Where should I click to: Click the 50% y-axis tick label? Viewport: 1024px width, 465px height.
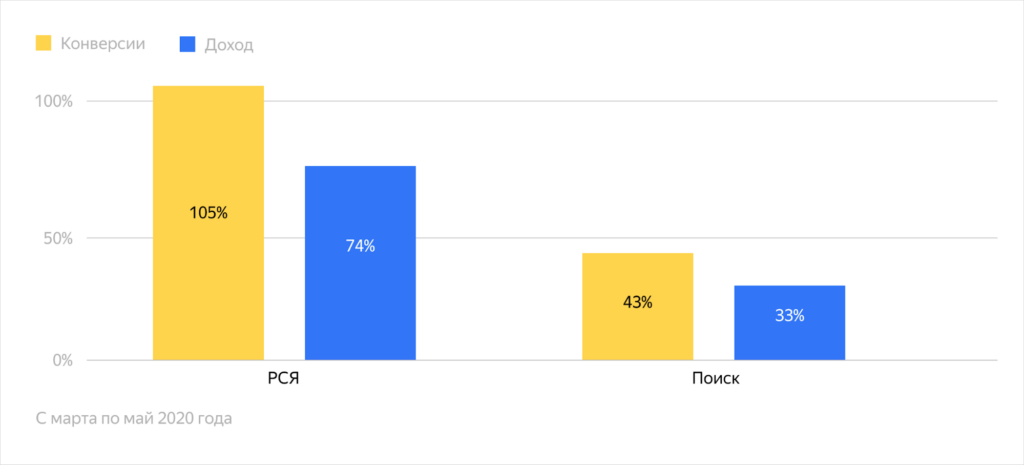pyautogui.click(x=59, y=238)
